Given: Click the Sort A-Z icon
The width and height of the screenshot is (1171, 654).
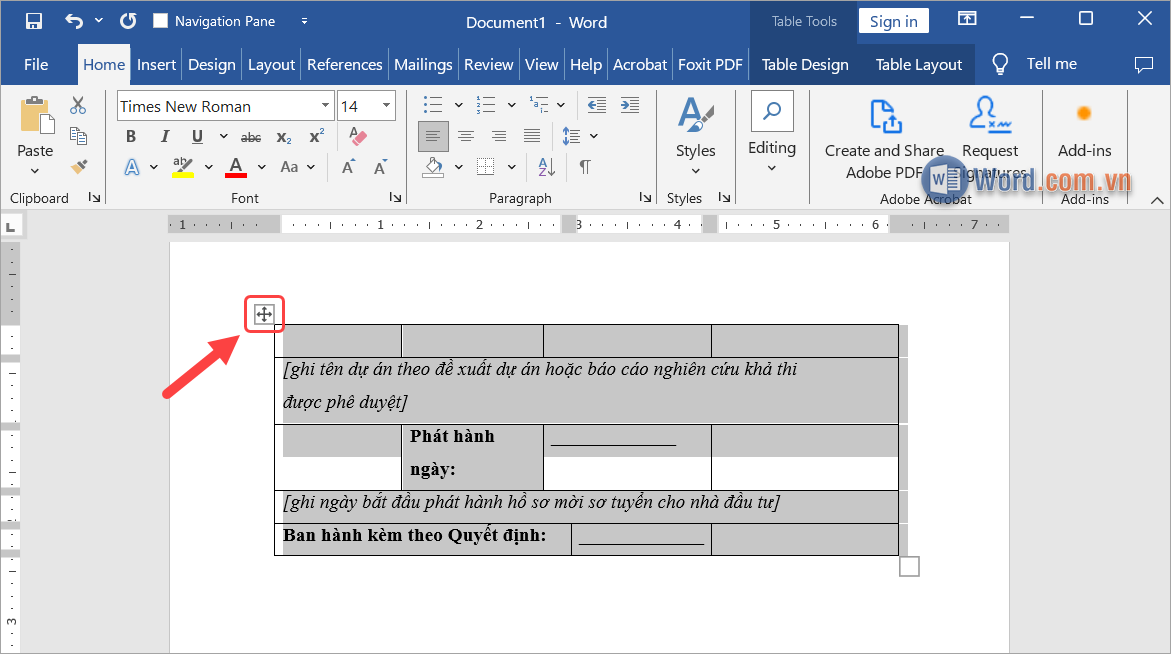Looking at the screenshot, I should pos(546,166).
